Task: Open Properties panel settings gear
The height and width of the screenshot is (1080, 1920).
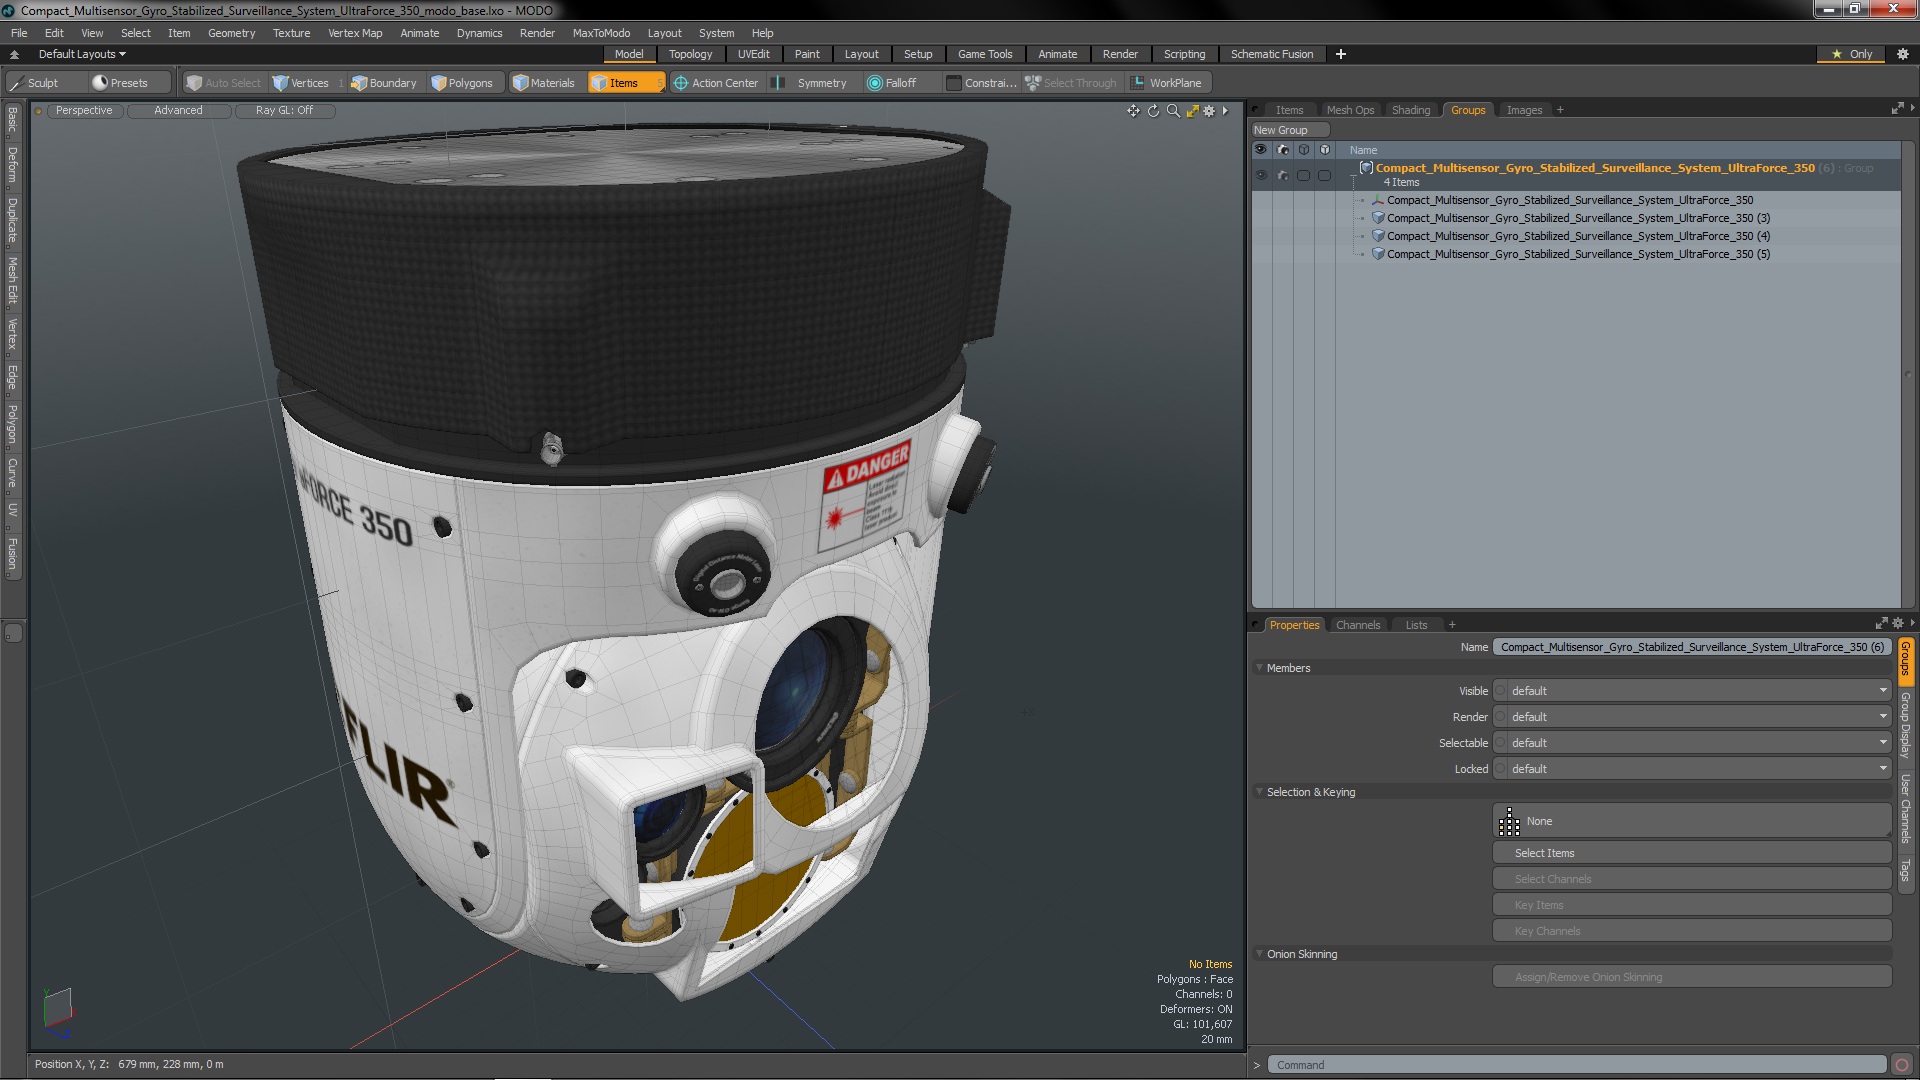Action: coord(1898,623)
